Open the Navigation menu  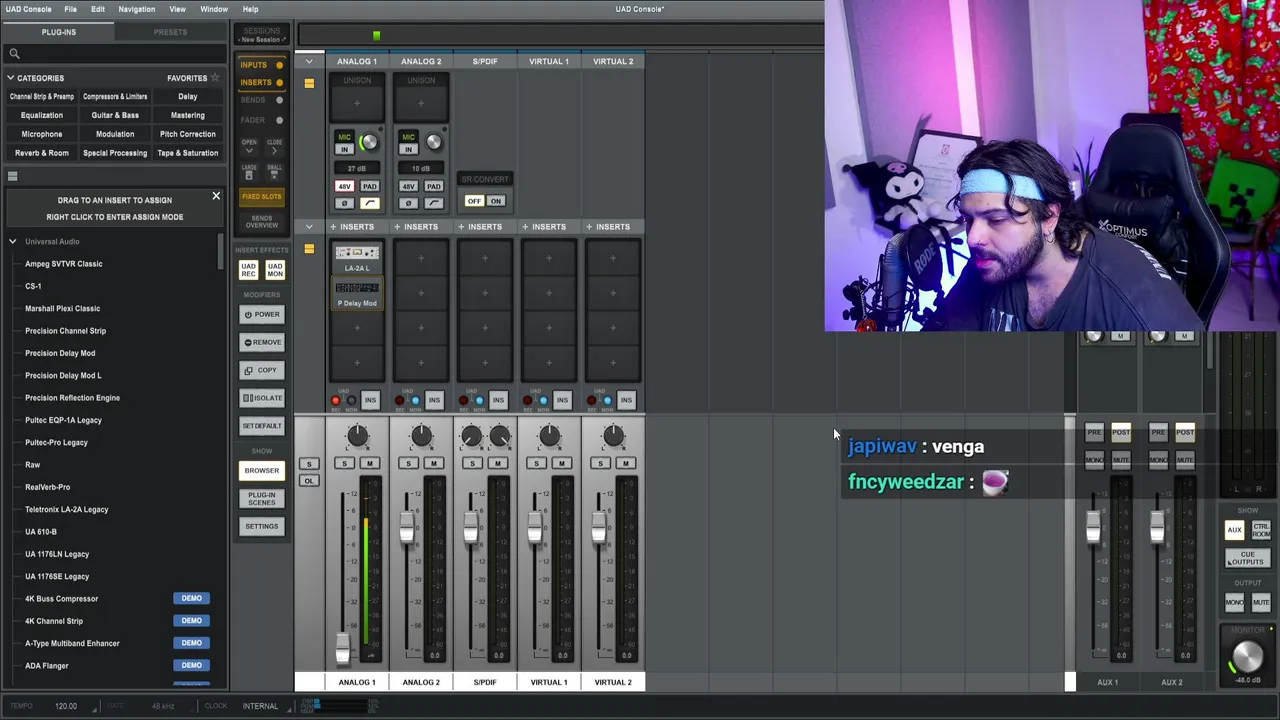click(136, 9)
